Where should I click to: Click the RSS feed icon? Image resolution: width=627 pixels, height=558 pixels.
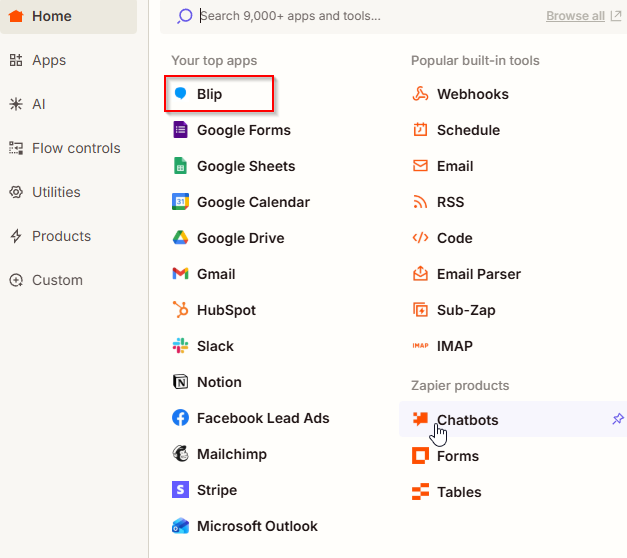pos(420,202)
